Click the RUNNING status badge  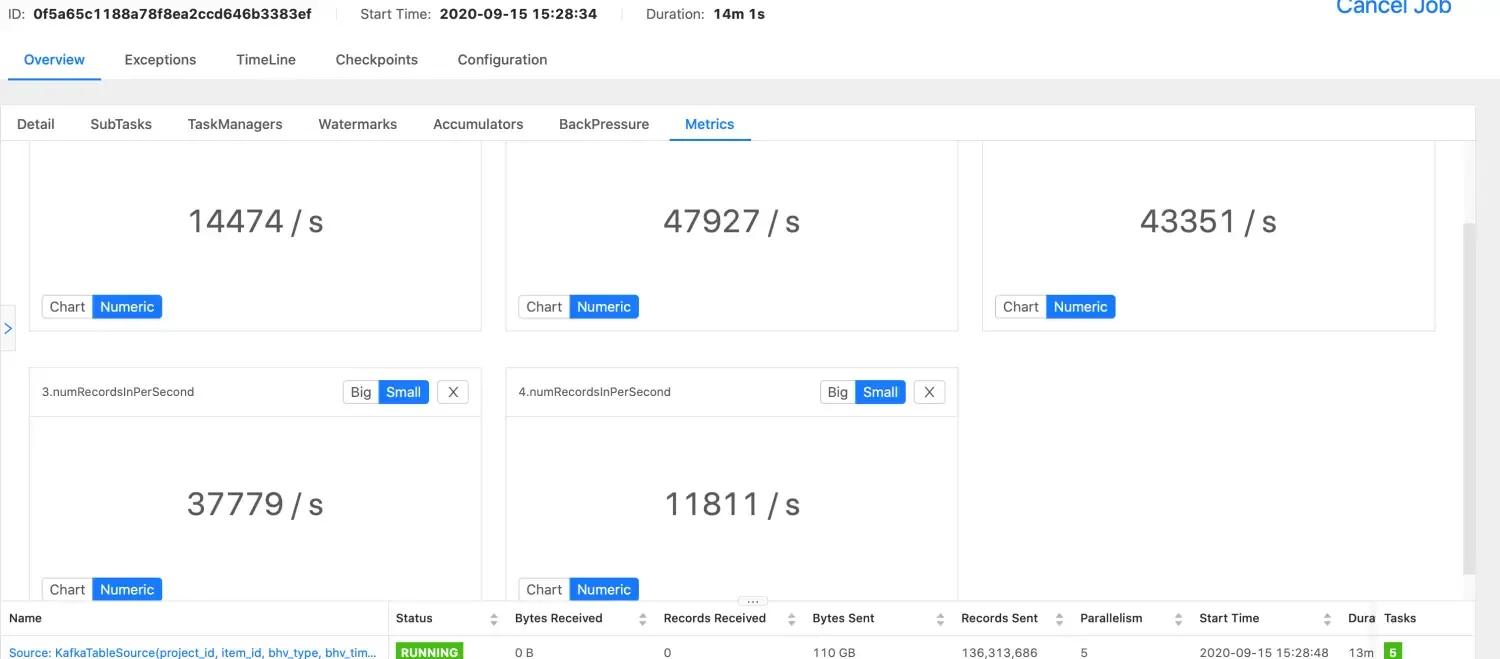click(429, 651)
